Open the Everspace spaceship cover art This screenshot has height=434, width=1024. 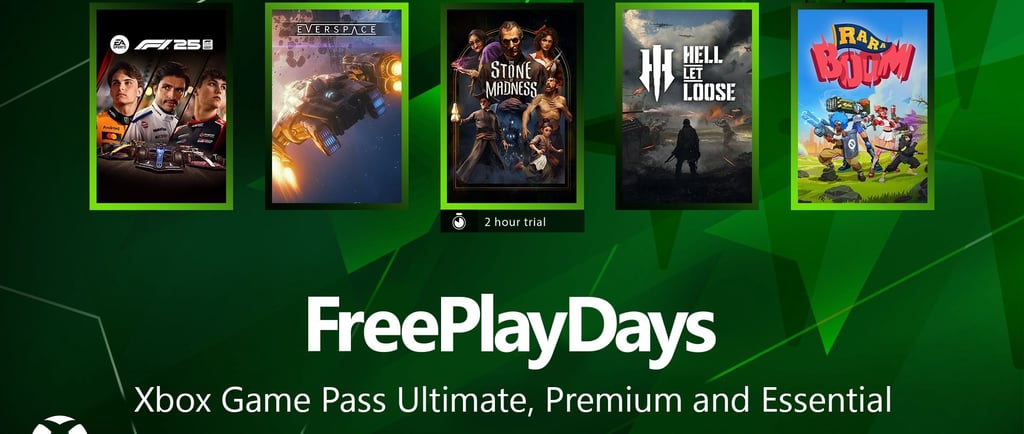pos(337,106)
